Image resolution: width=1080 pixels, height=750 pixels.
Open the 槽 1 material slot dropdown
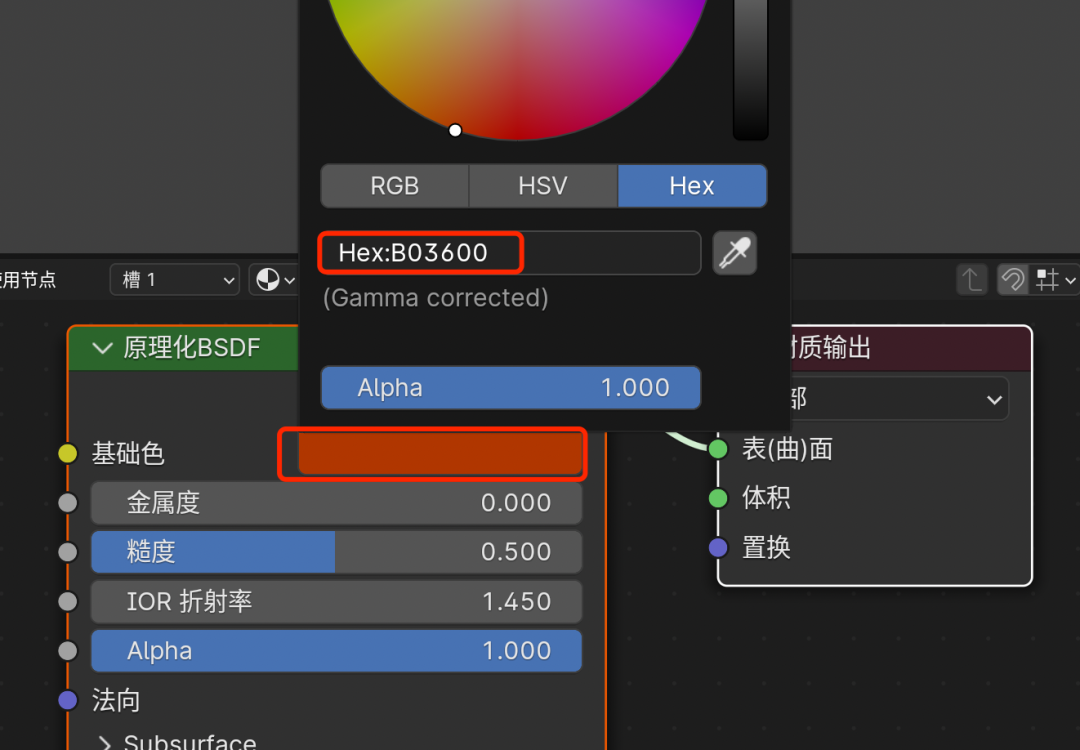click(x=174, y=280)
